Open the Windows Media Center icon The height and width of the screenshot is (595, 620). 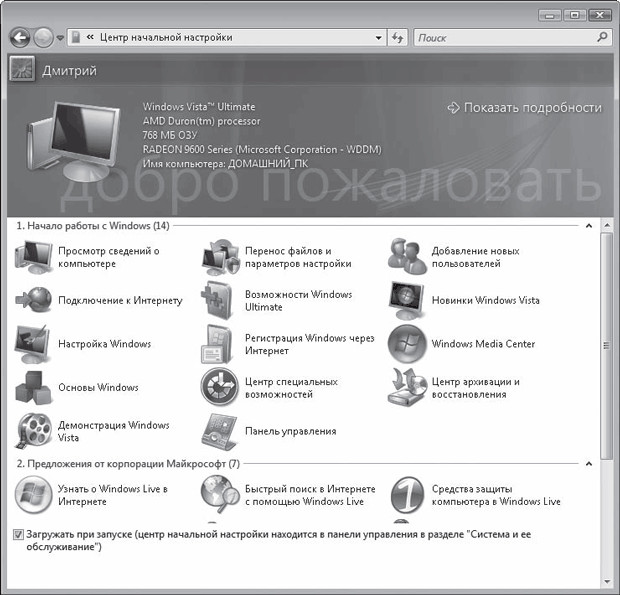click(x=406, y=344)
